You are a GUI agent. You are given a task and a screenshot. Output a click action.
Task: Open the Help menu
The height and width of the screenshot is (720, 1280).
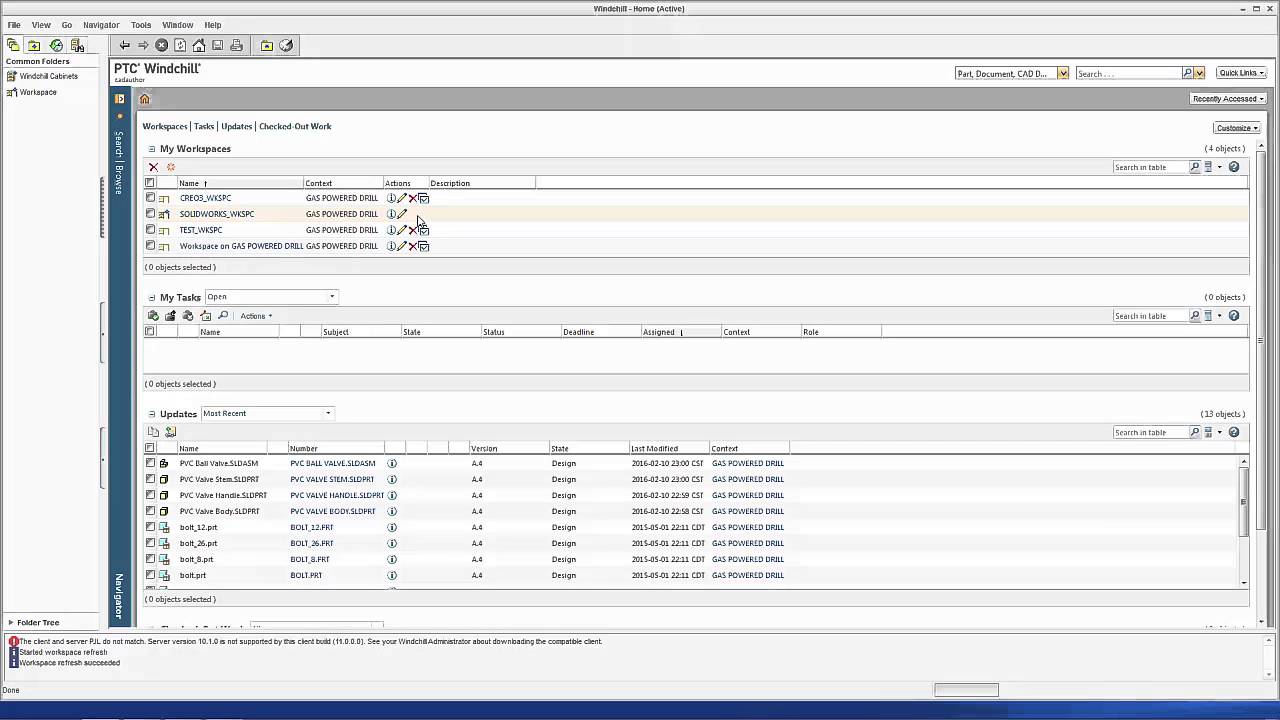[213, 25]
